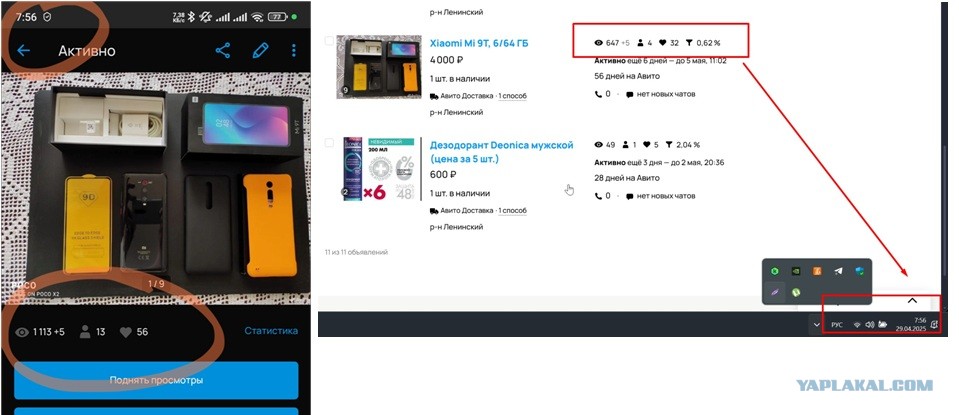This screenshot has height=415, width=959.
Task: Open the notification bell in taskbar
Action: 934,325
